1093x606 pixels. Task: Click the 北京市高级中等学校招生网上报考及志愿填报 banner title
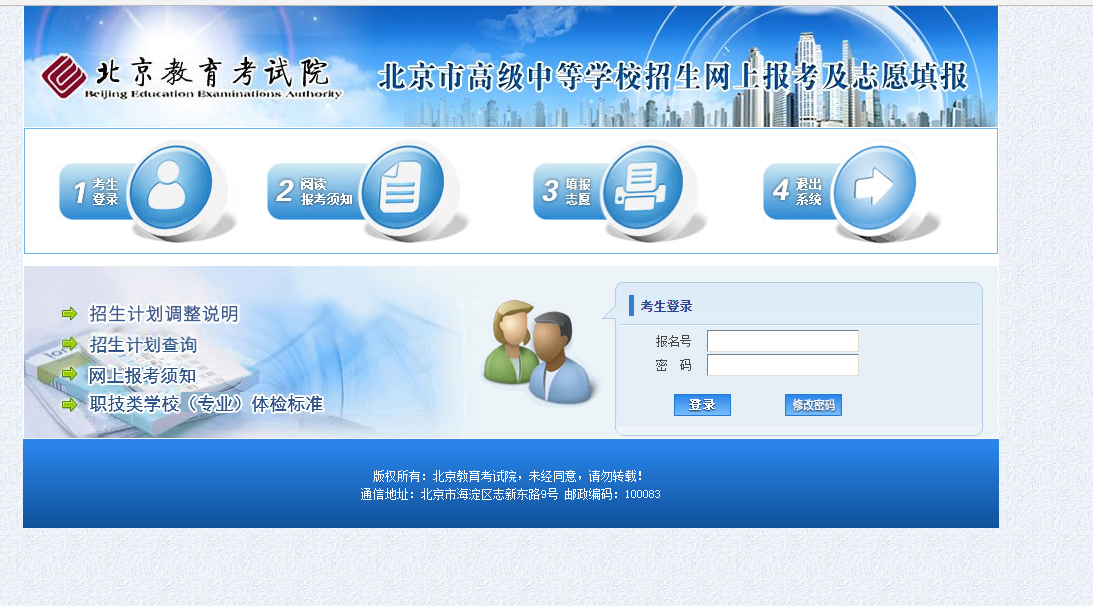pyautogui.click(x=673, y=77)
